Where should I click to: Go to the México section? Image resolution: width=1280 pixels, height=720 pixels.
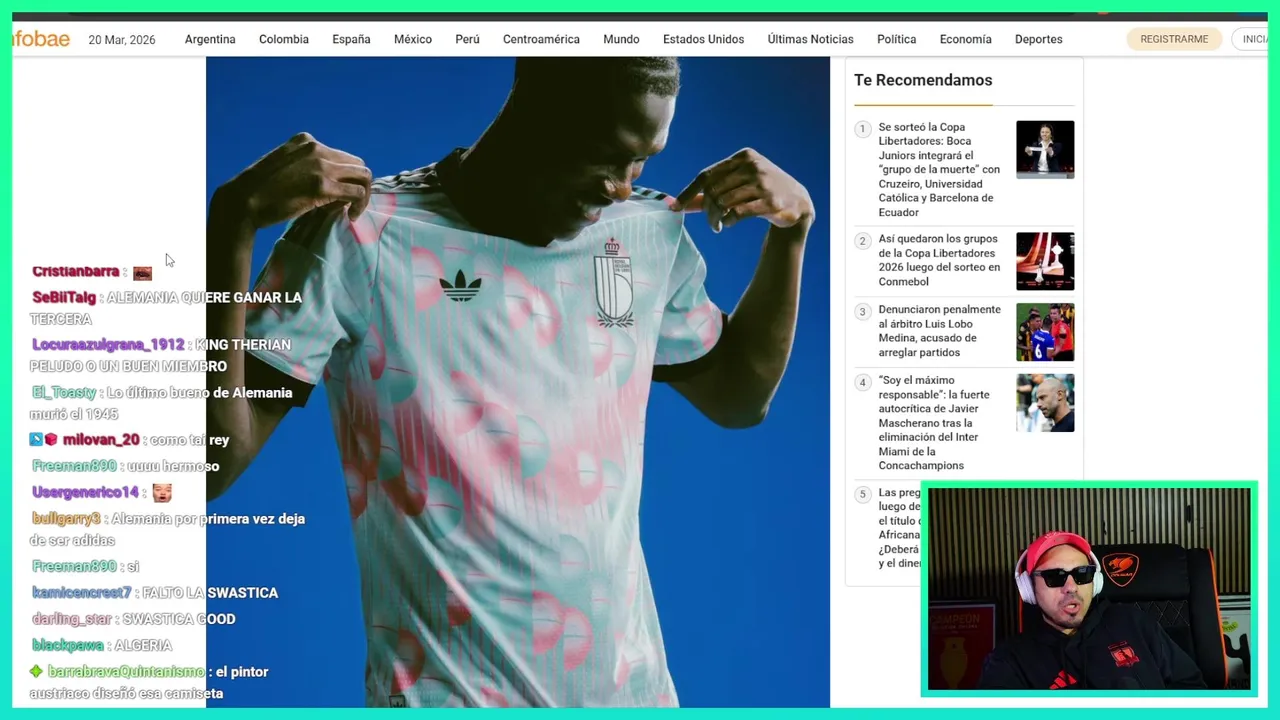pyautogui.click(x=413, y=39)
